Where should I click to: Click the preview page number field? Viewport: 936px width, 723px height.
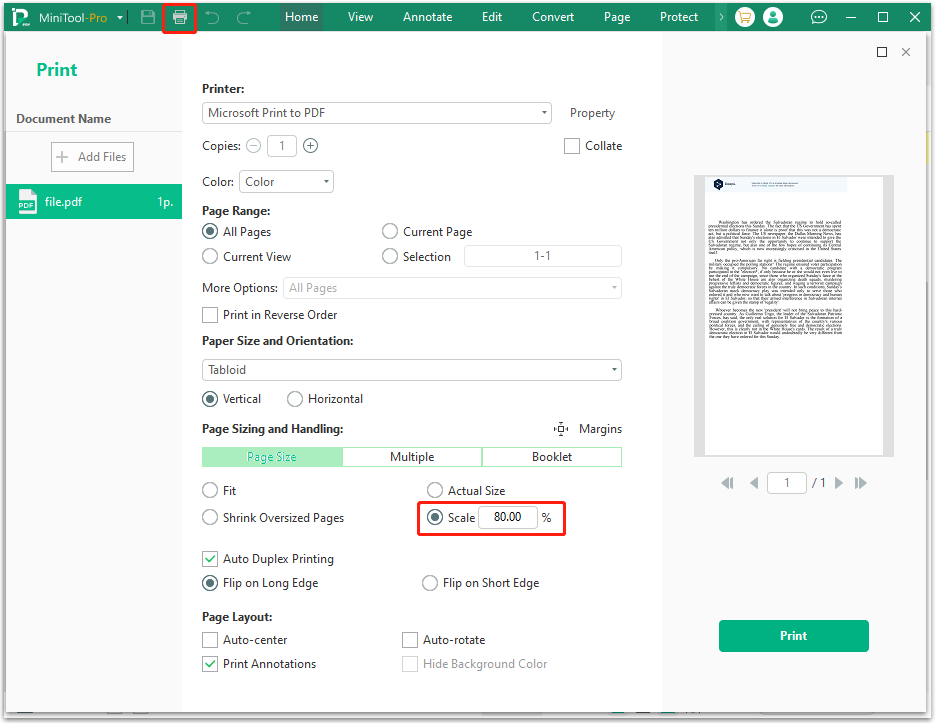pyautogui.click(x=787, y=483)
